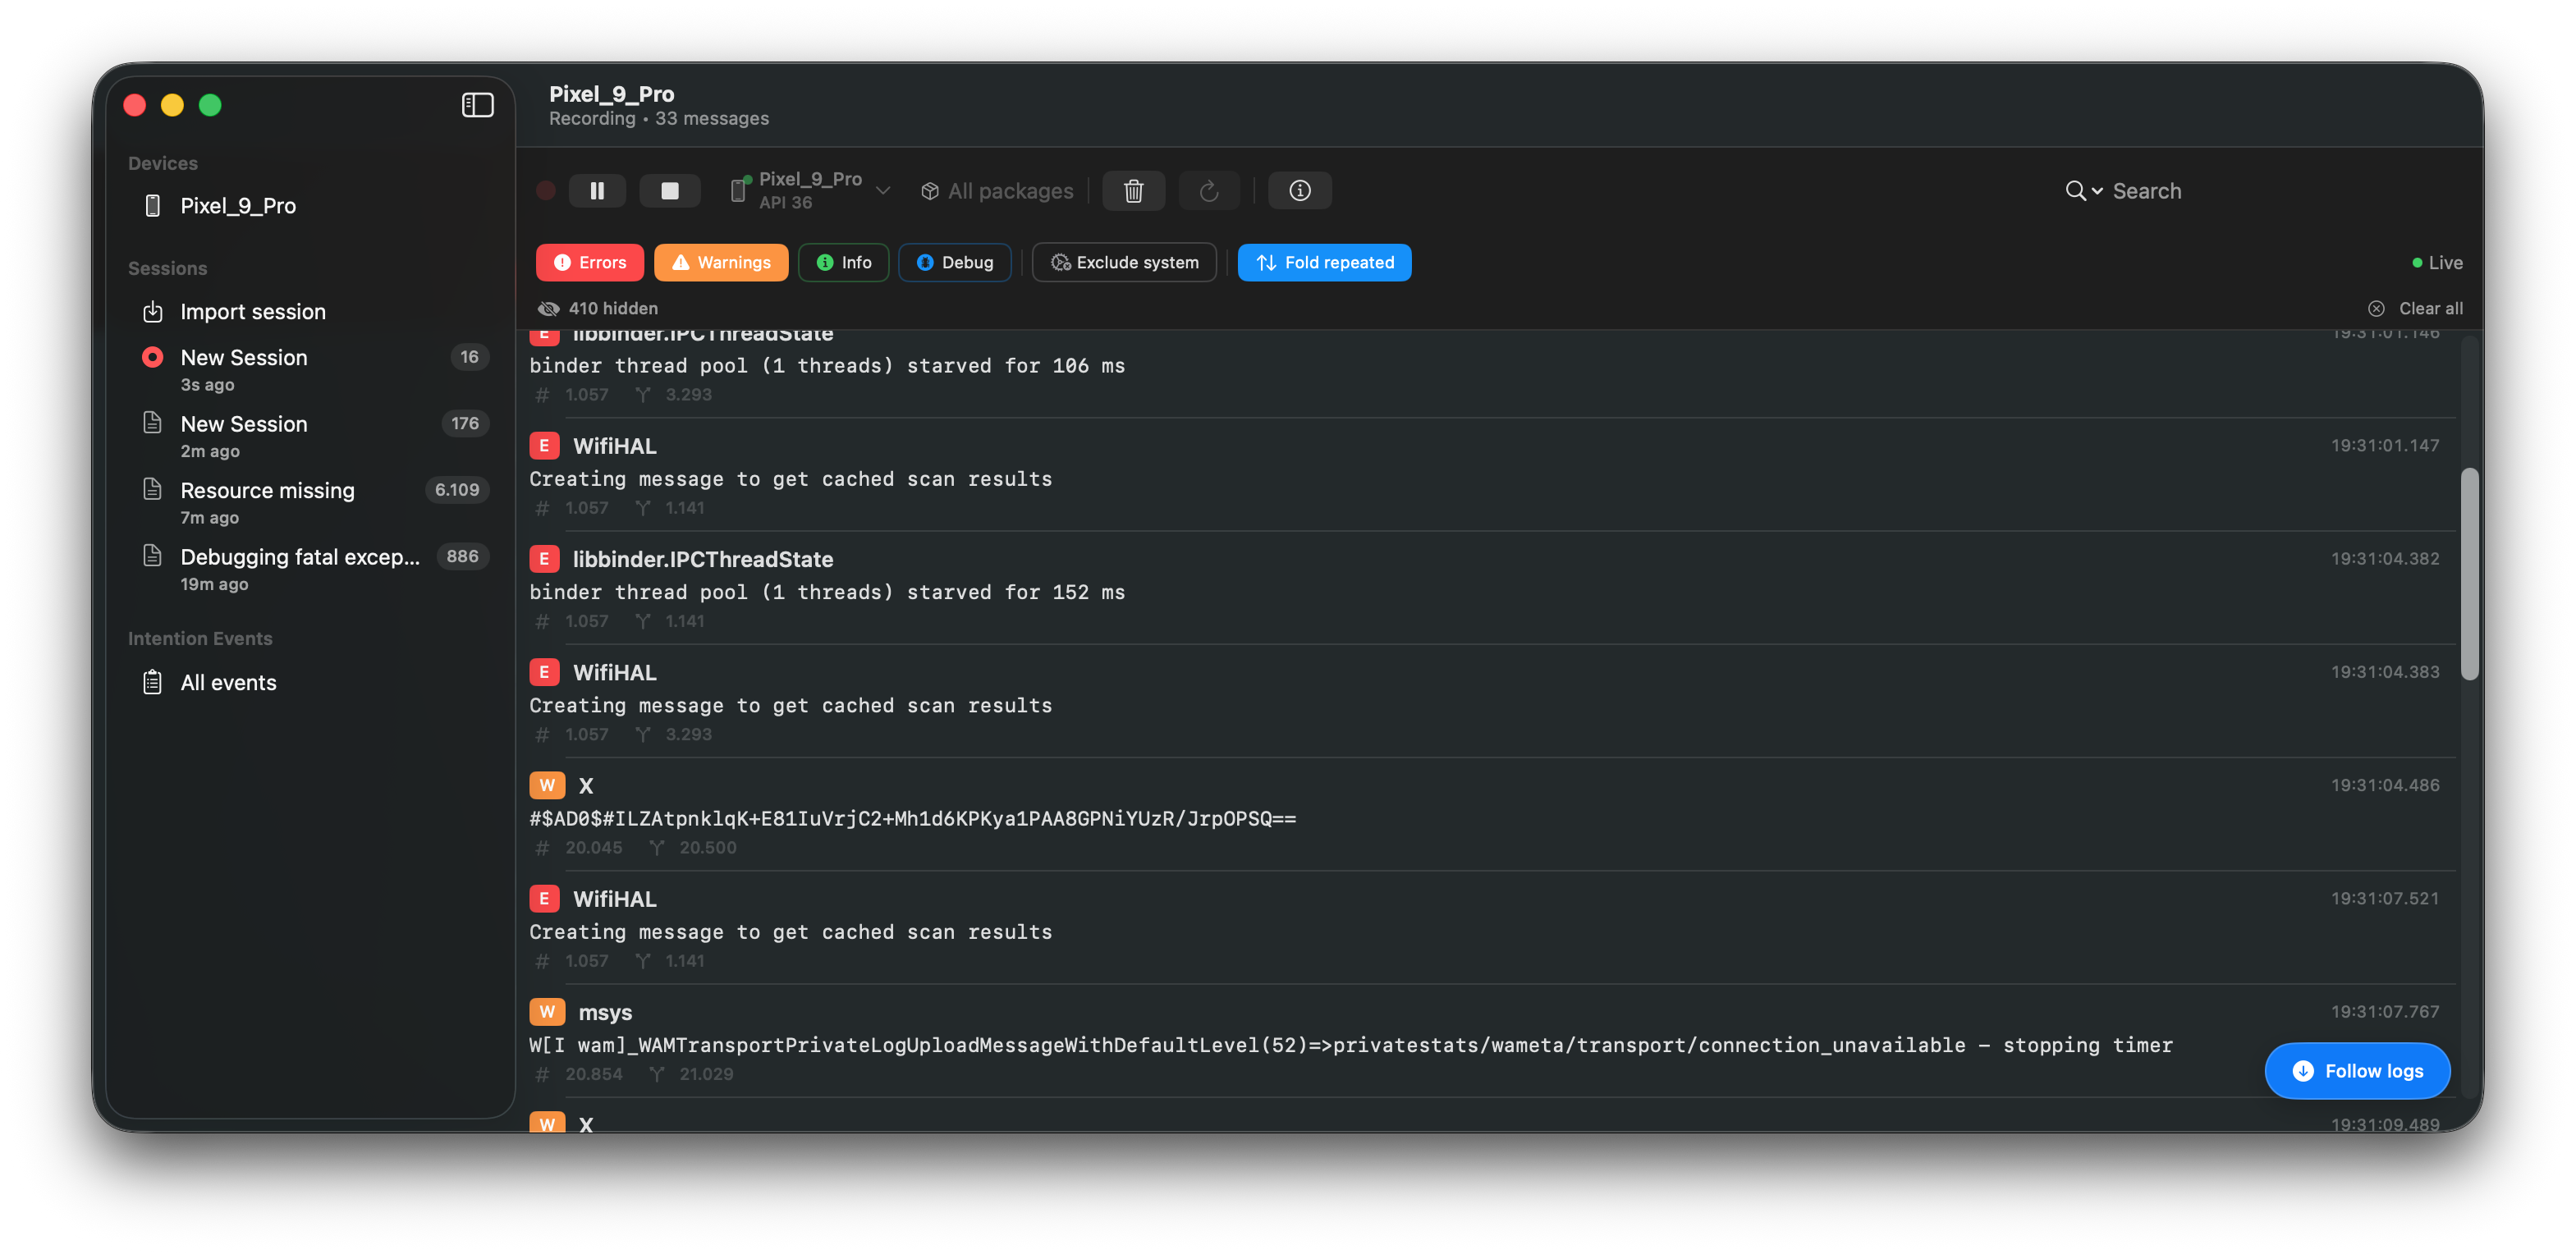
Task: Open the Resource missing session
Action: 267,491
